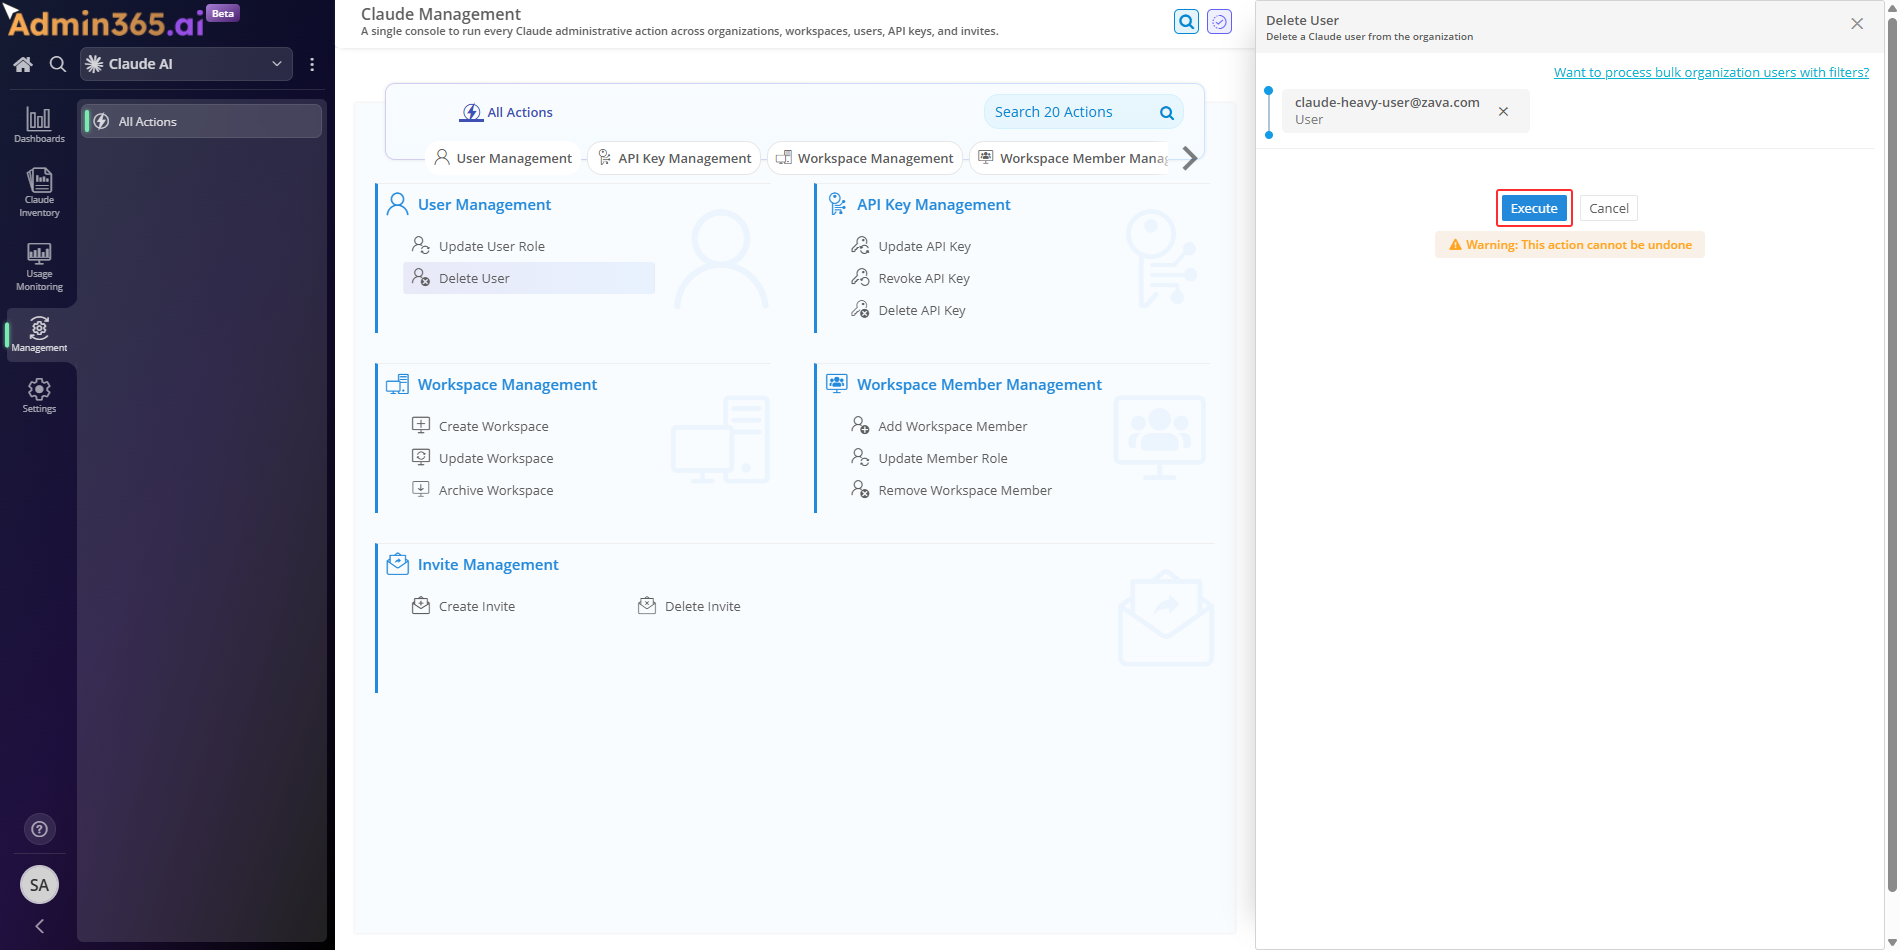
Task: Open the Workspace Member Management heading
Action: [979, 384]
